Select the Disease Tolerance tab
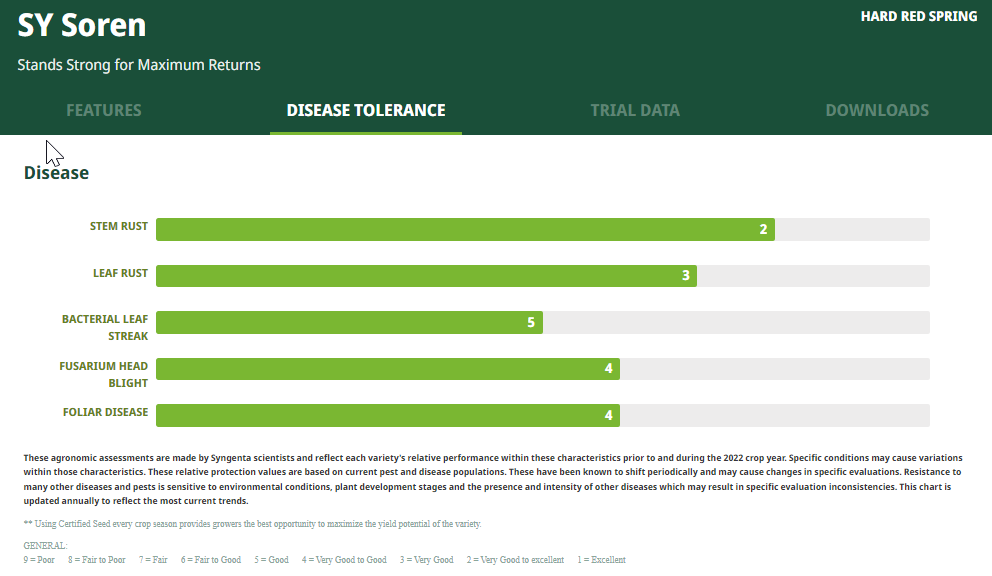The height and width of the screenshot is (576, 992). pyautogui.click(x=366, y=110)
